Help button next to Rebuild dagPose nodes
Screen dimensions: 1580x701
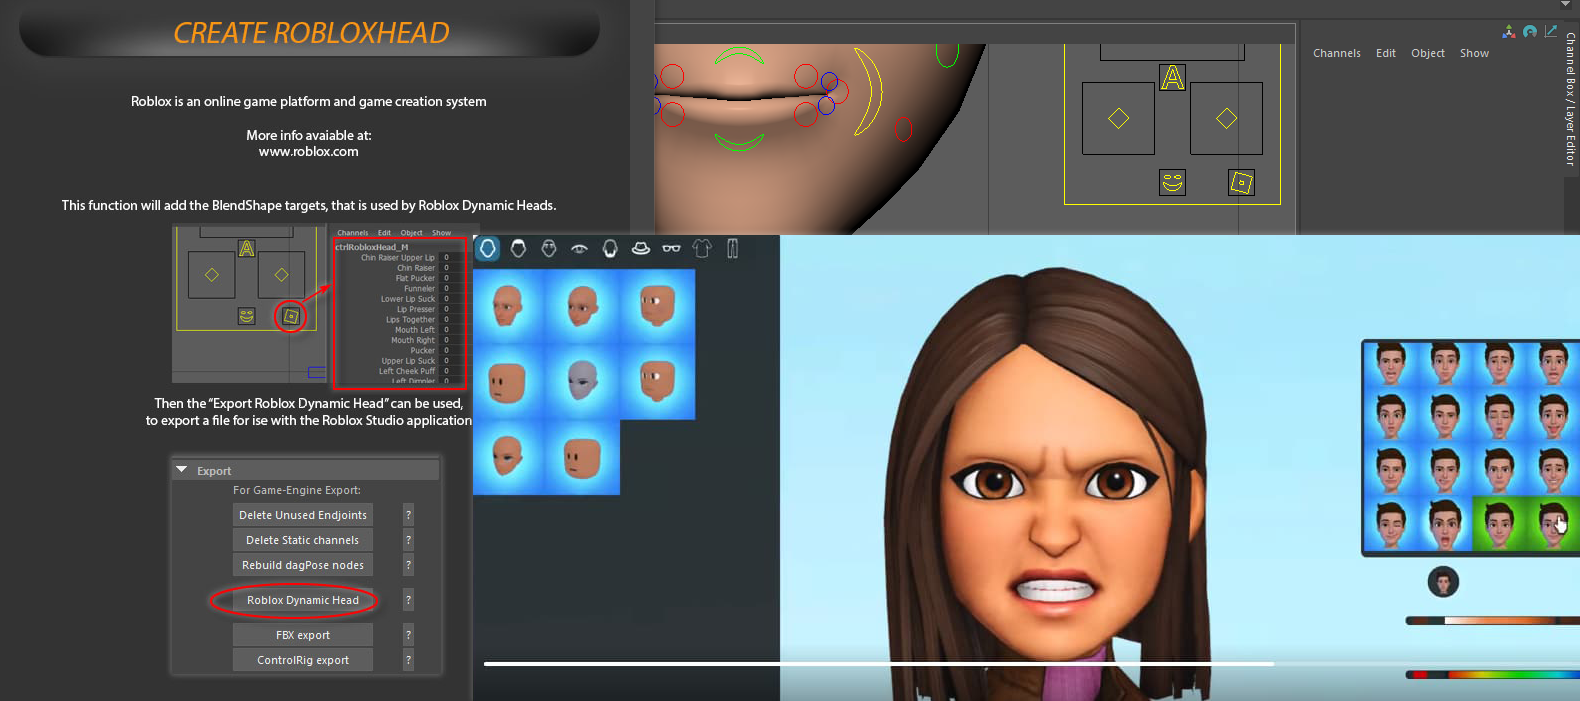pos(408,565)
